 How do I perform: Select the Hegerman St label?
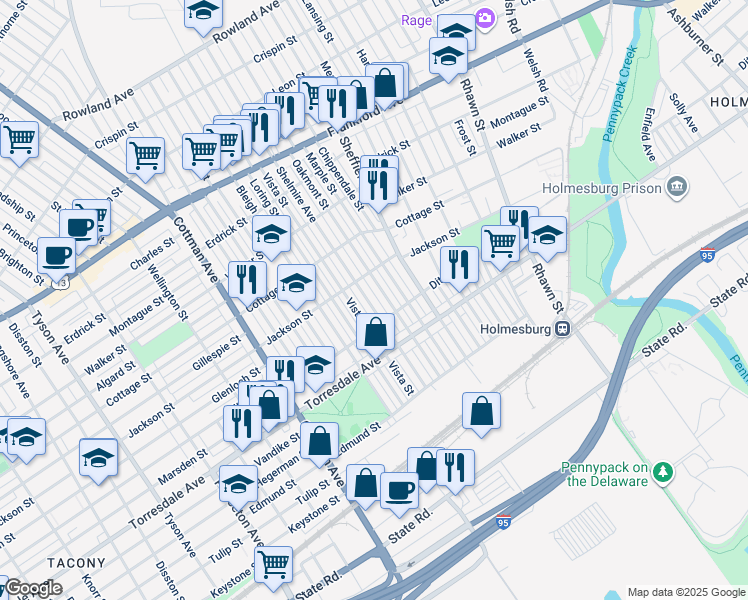[277, 472]
